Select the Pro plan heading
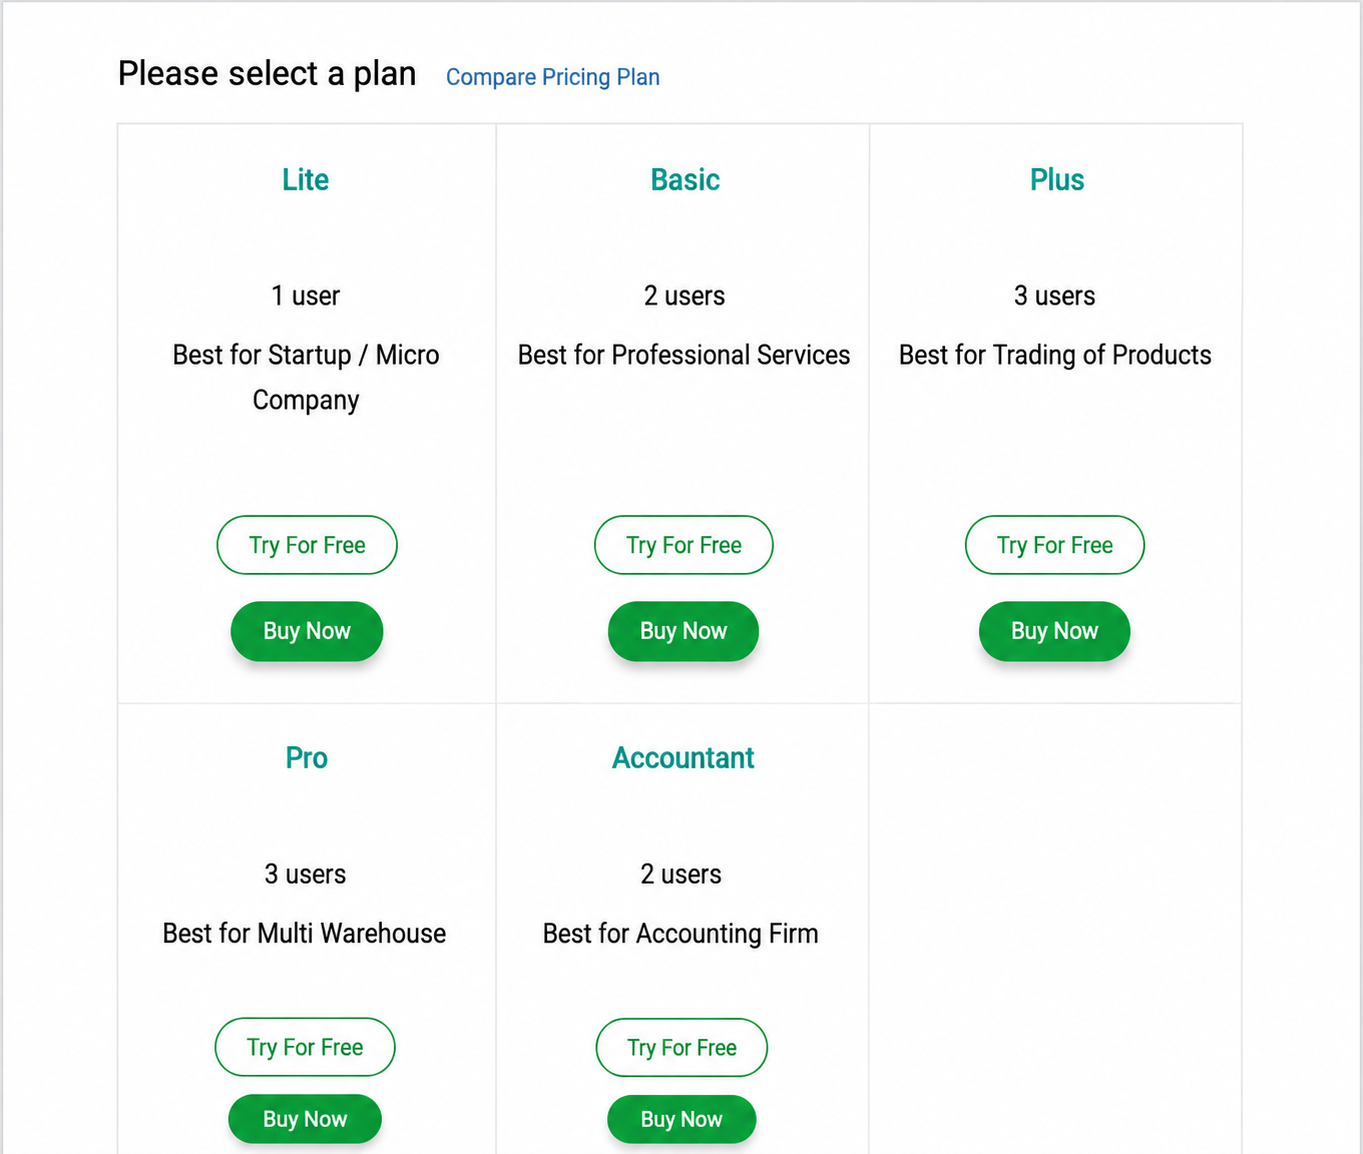This screenshot has width=1363, height=1154. pyautogui.click(x=306, y=758)
